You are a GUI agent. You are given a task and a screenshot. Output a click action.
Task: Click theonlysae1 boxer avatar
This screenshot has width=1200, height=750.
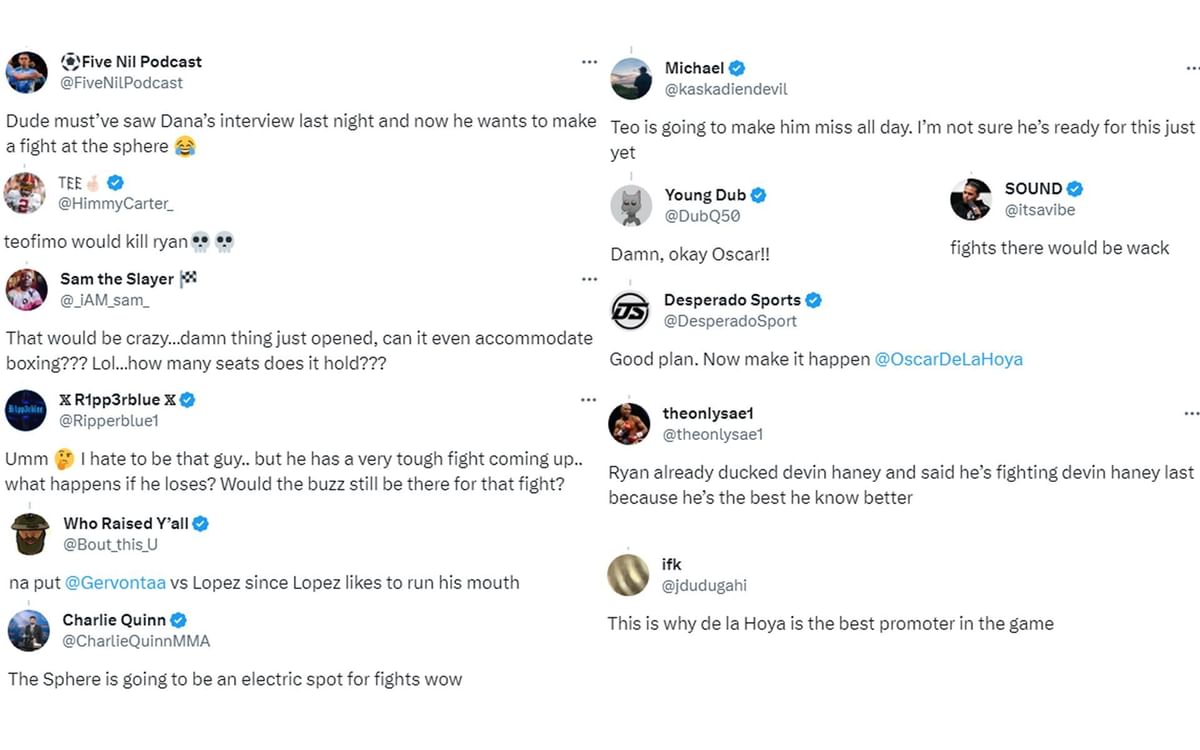629,424
